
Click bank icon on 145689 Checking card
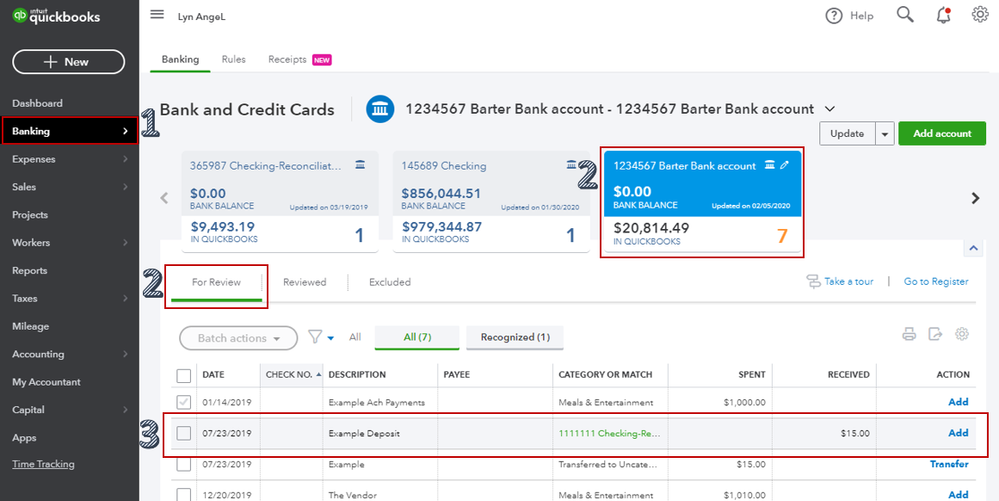click(x=571, y=165)
